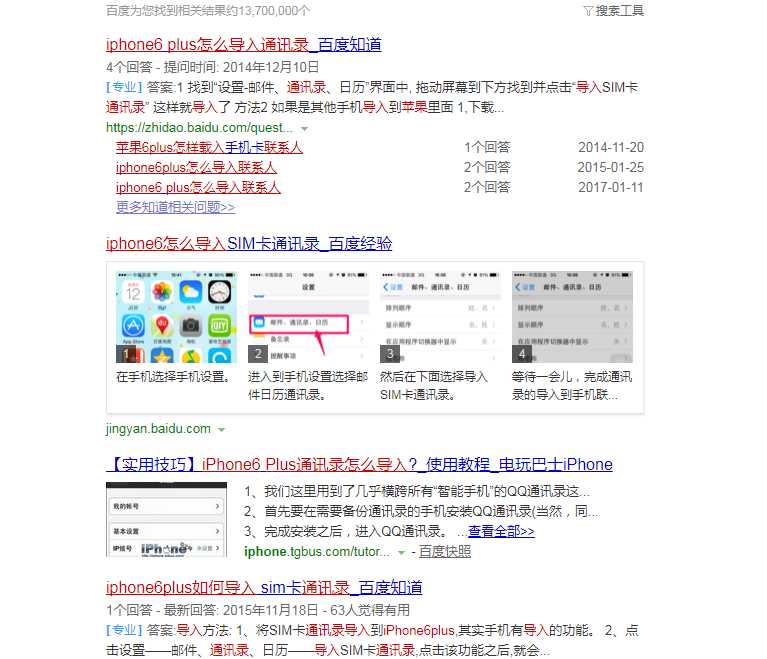
Task: Click caption '进入到手机设置选择邮件日历通讯录。'
Action: pos(308,386)
